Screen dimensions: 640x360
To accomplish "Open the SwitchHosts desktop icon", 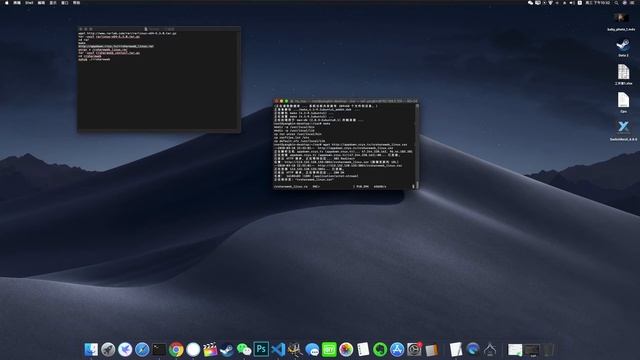I will (x=623, y=131).
